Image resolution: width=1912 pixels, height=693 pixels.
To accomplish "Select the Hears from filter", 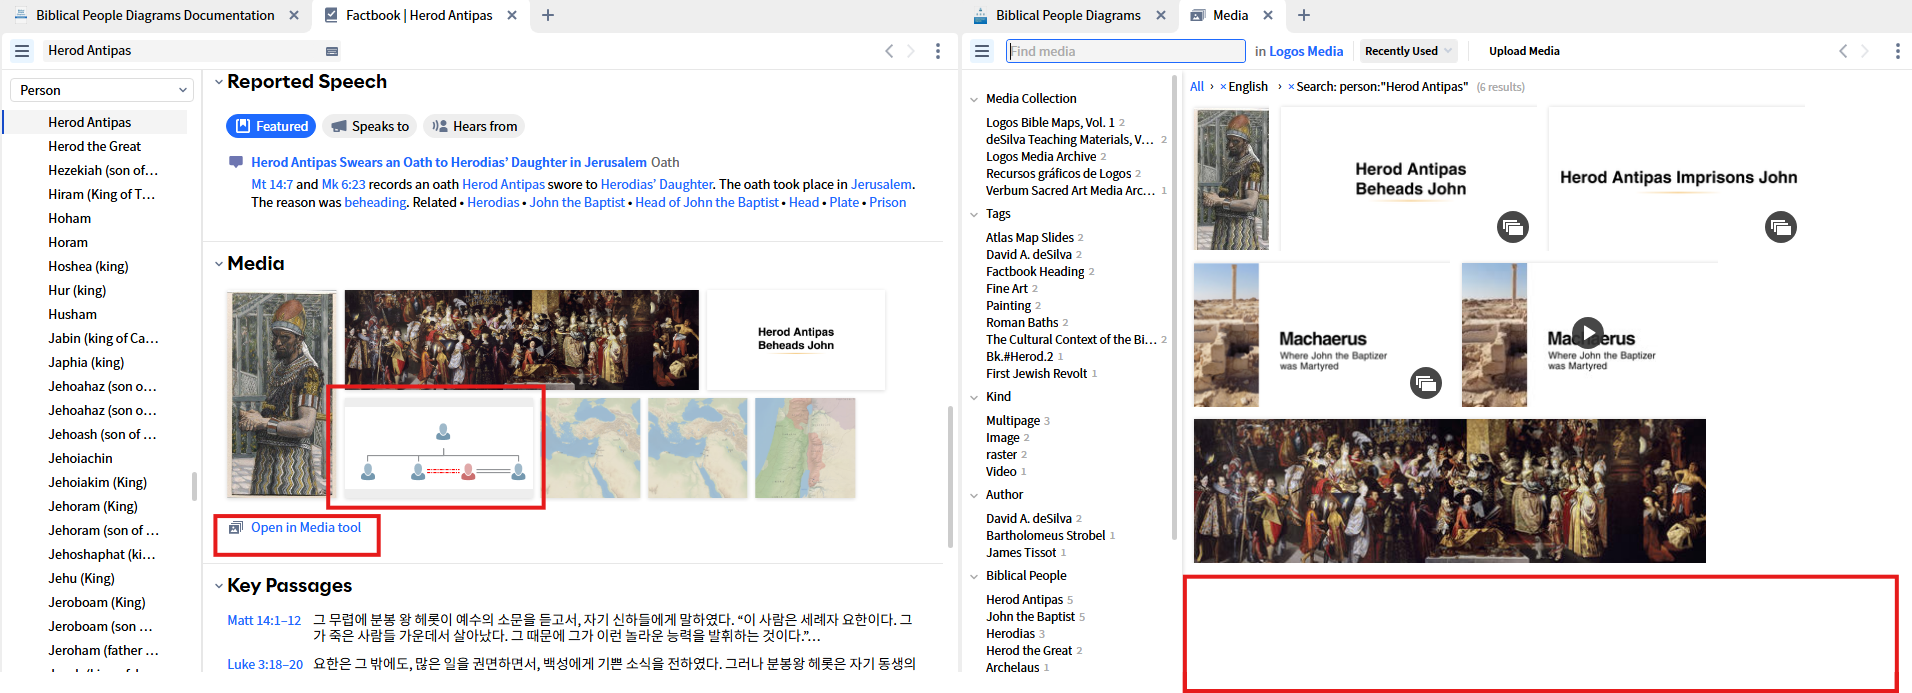I will pos(474,126).
